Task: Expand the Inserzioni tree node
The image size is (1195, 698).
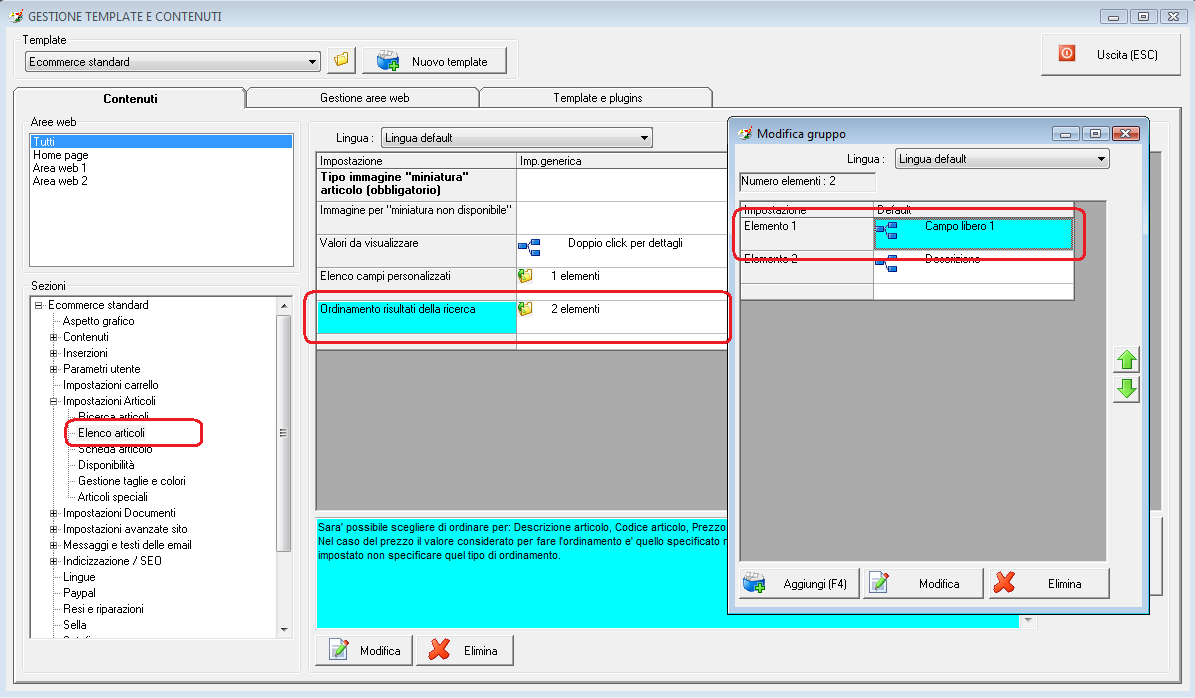Action: pyautogui.click(x=53, y=353)
